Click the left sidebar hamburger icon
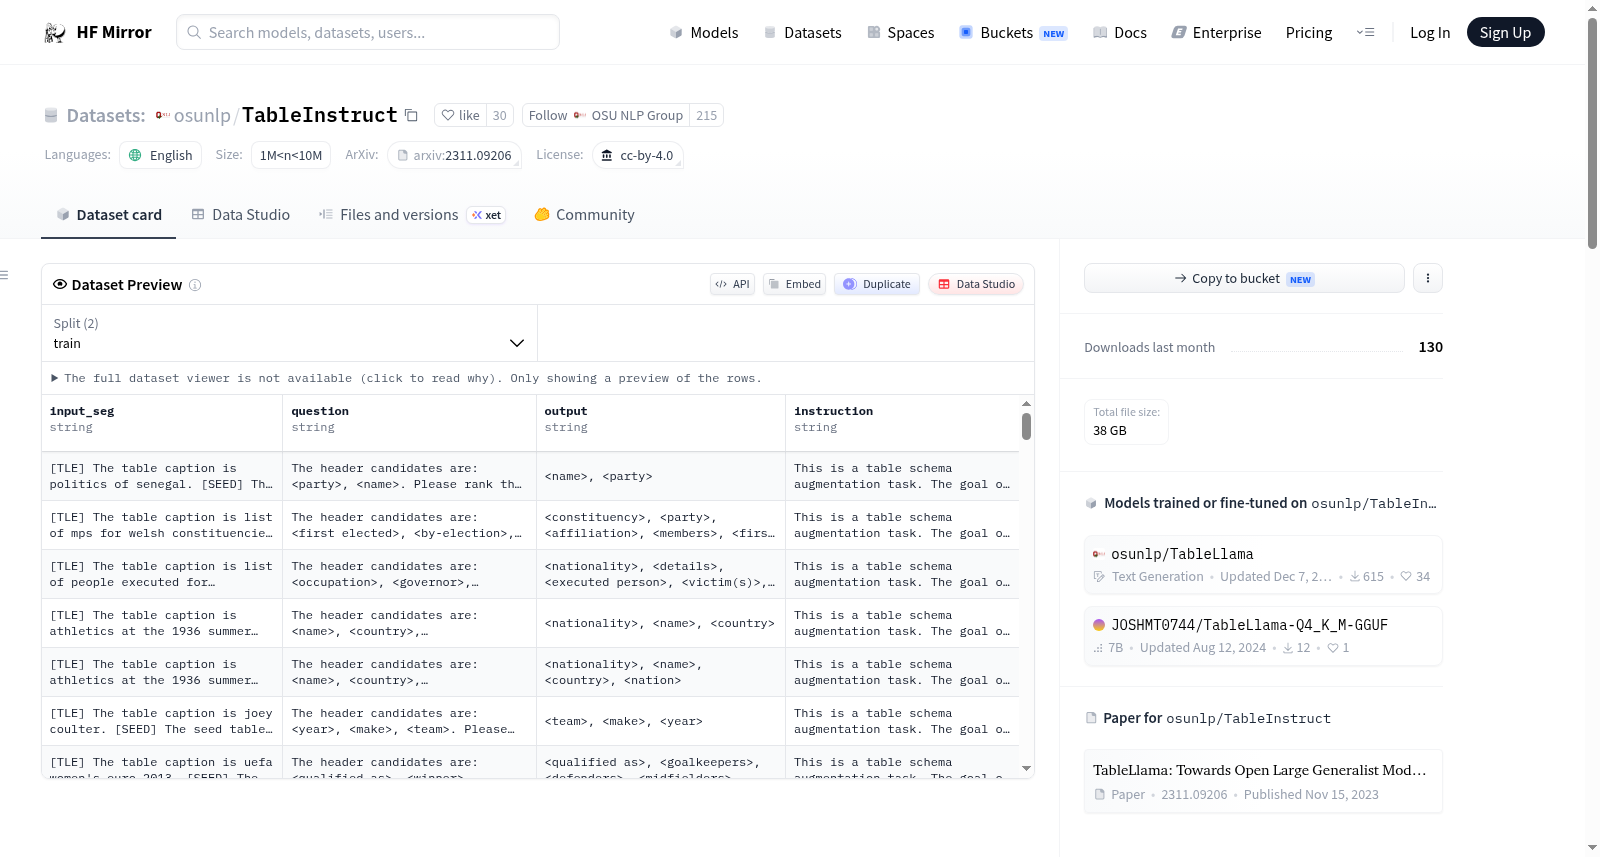This screenshot has height=857, width=1600. (4, 275)
